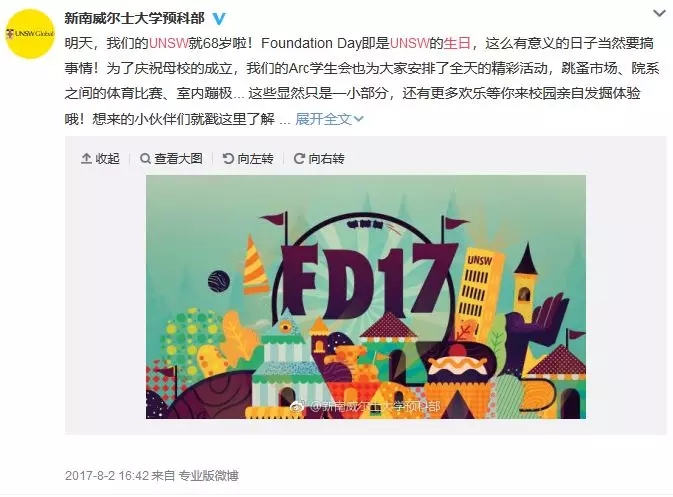Screen dimensions: 673x497
Task: View large image with 查看大图
Action: pos(171,159)
